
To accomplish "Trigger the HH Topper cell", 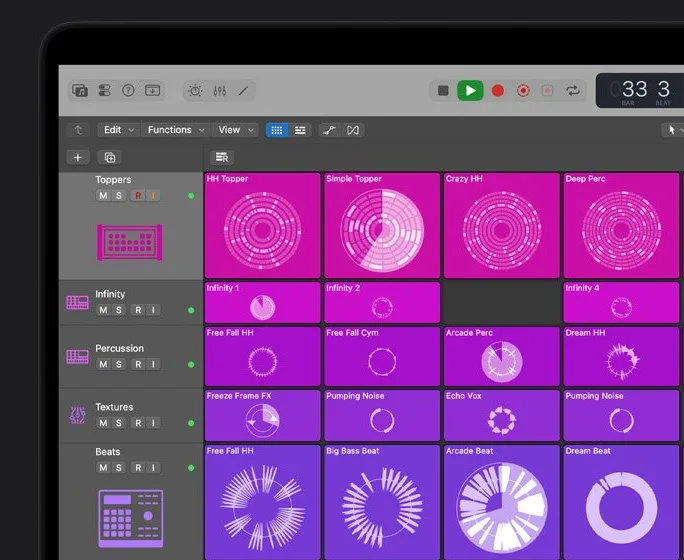I will tap(262, 225).
